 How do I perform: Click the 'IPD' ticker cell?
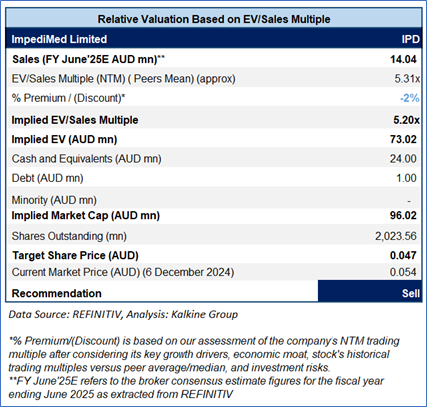pos(410,39)
